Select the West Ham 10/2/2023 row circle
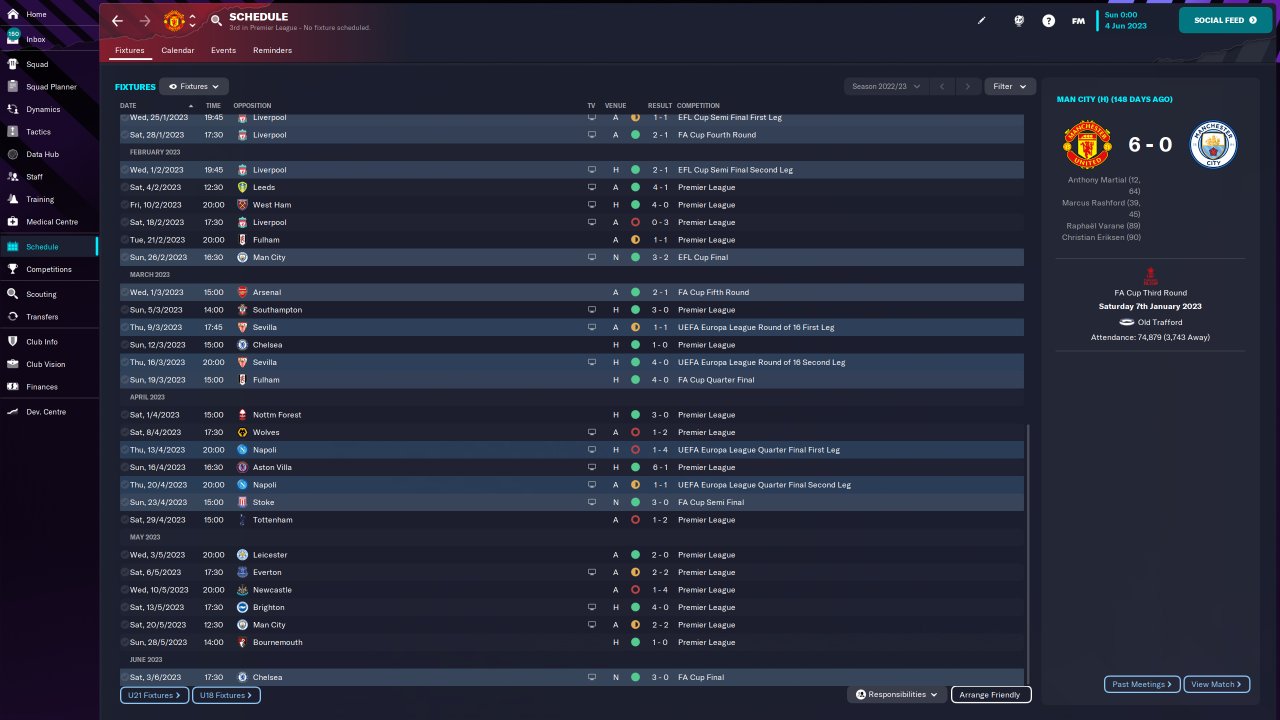The image size is (1280, 720). (x=125, y=205)
